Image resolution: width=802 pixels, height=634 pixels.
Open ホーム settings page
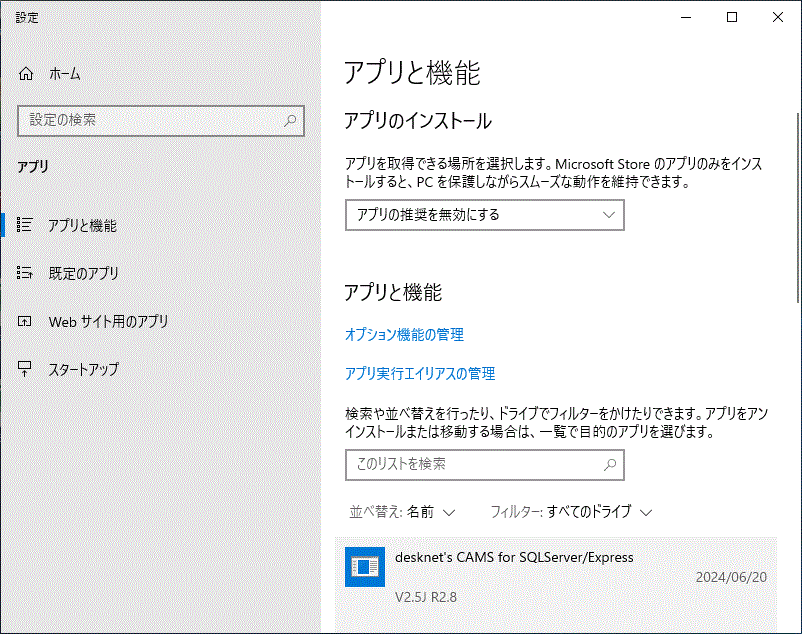click(x=64, y=74)
